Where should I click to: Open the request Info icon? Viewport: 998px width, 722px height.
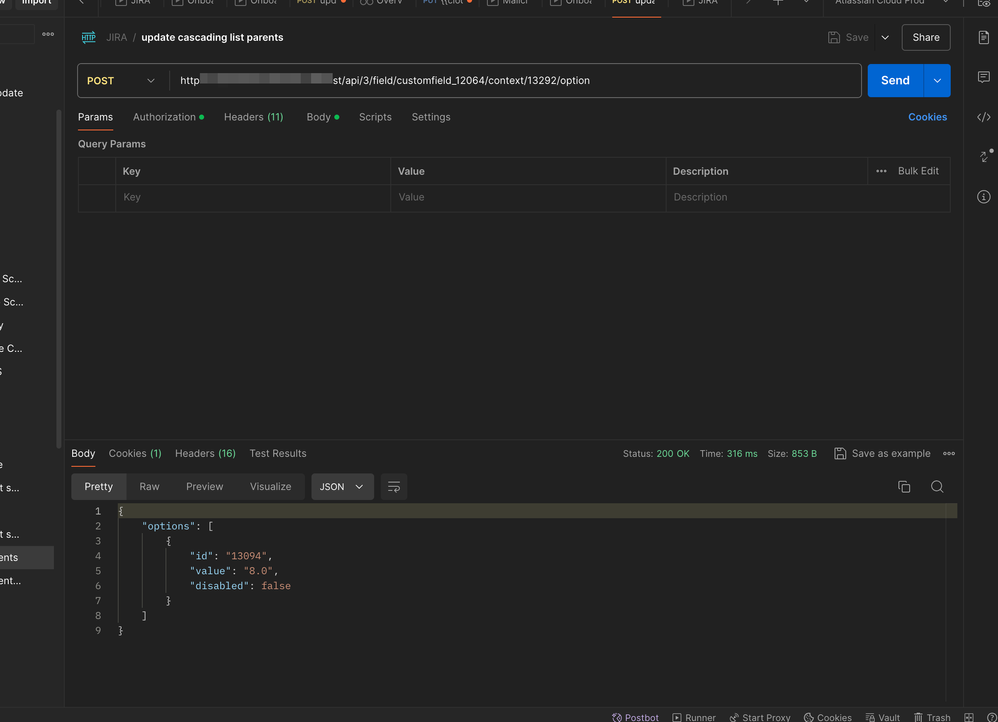pyautogui.click(x=983, y=197)
